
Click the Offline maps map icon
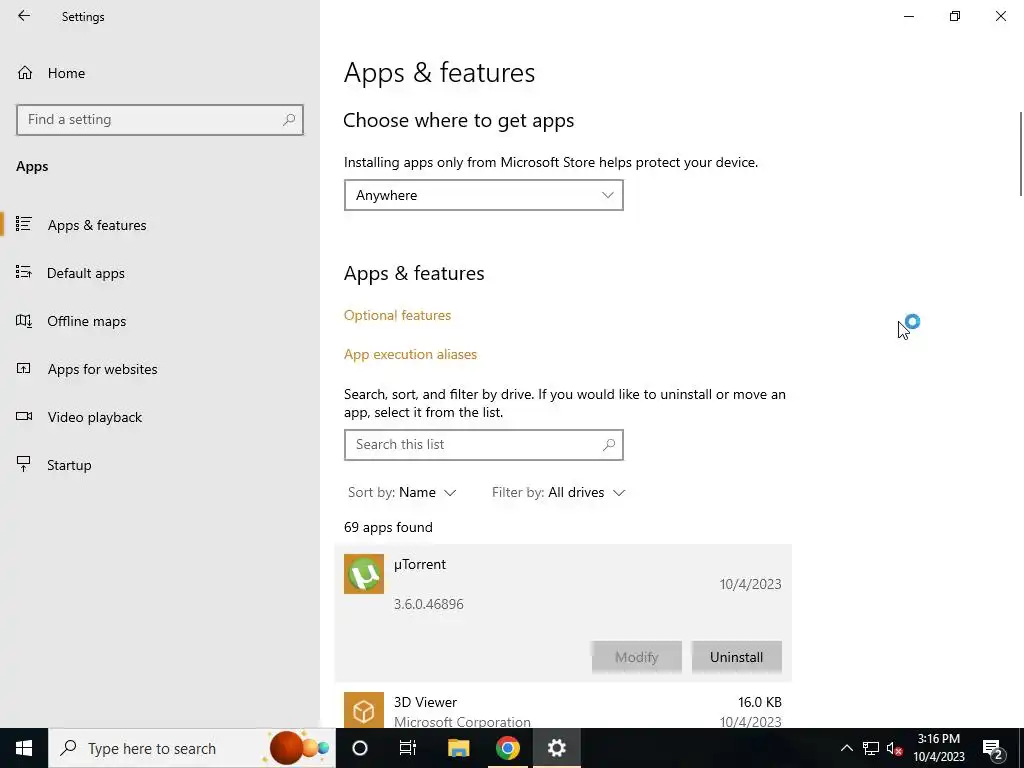[x=24, y=321]
